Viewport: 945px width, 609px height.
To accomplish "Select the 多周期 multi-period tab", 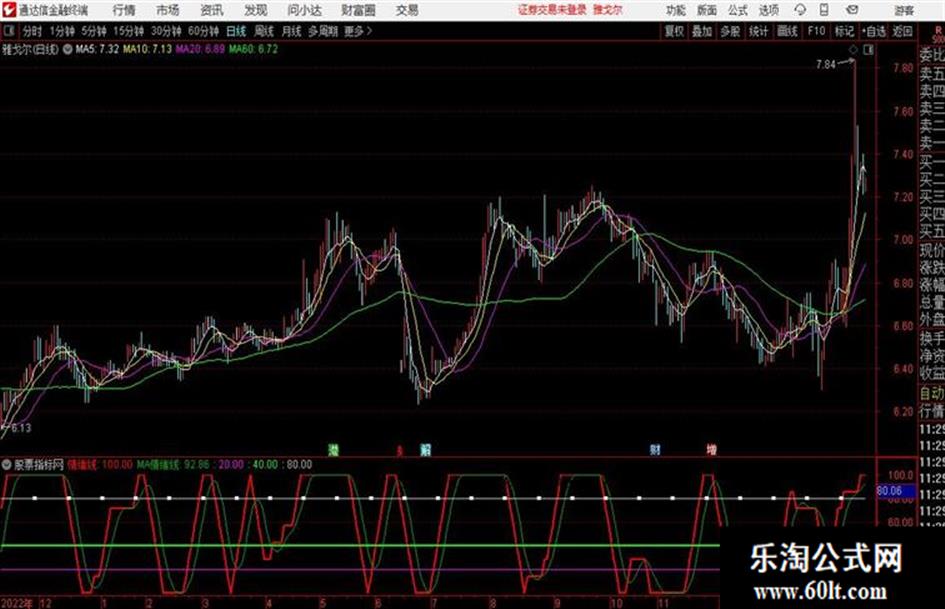I will (323, 31).
